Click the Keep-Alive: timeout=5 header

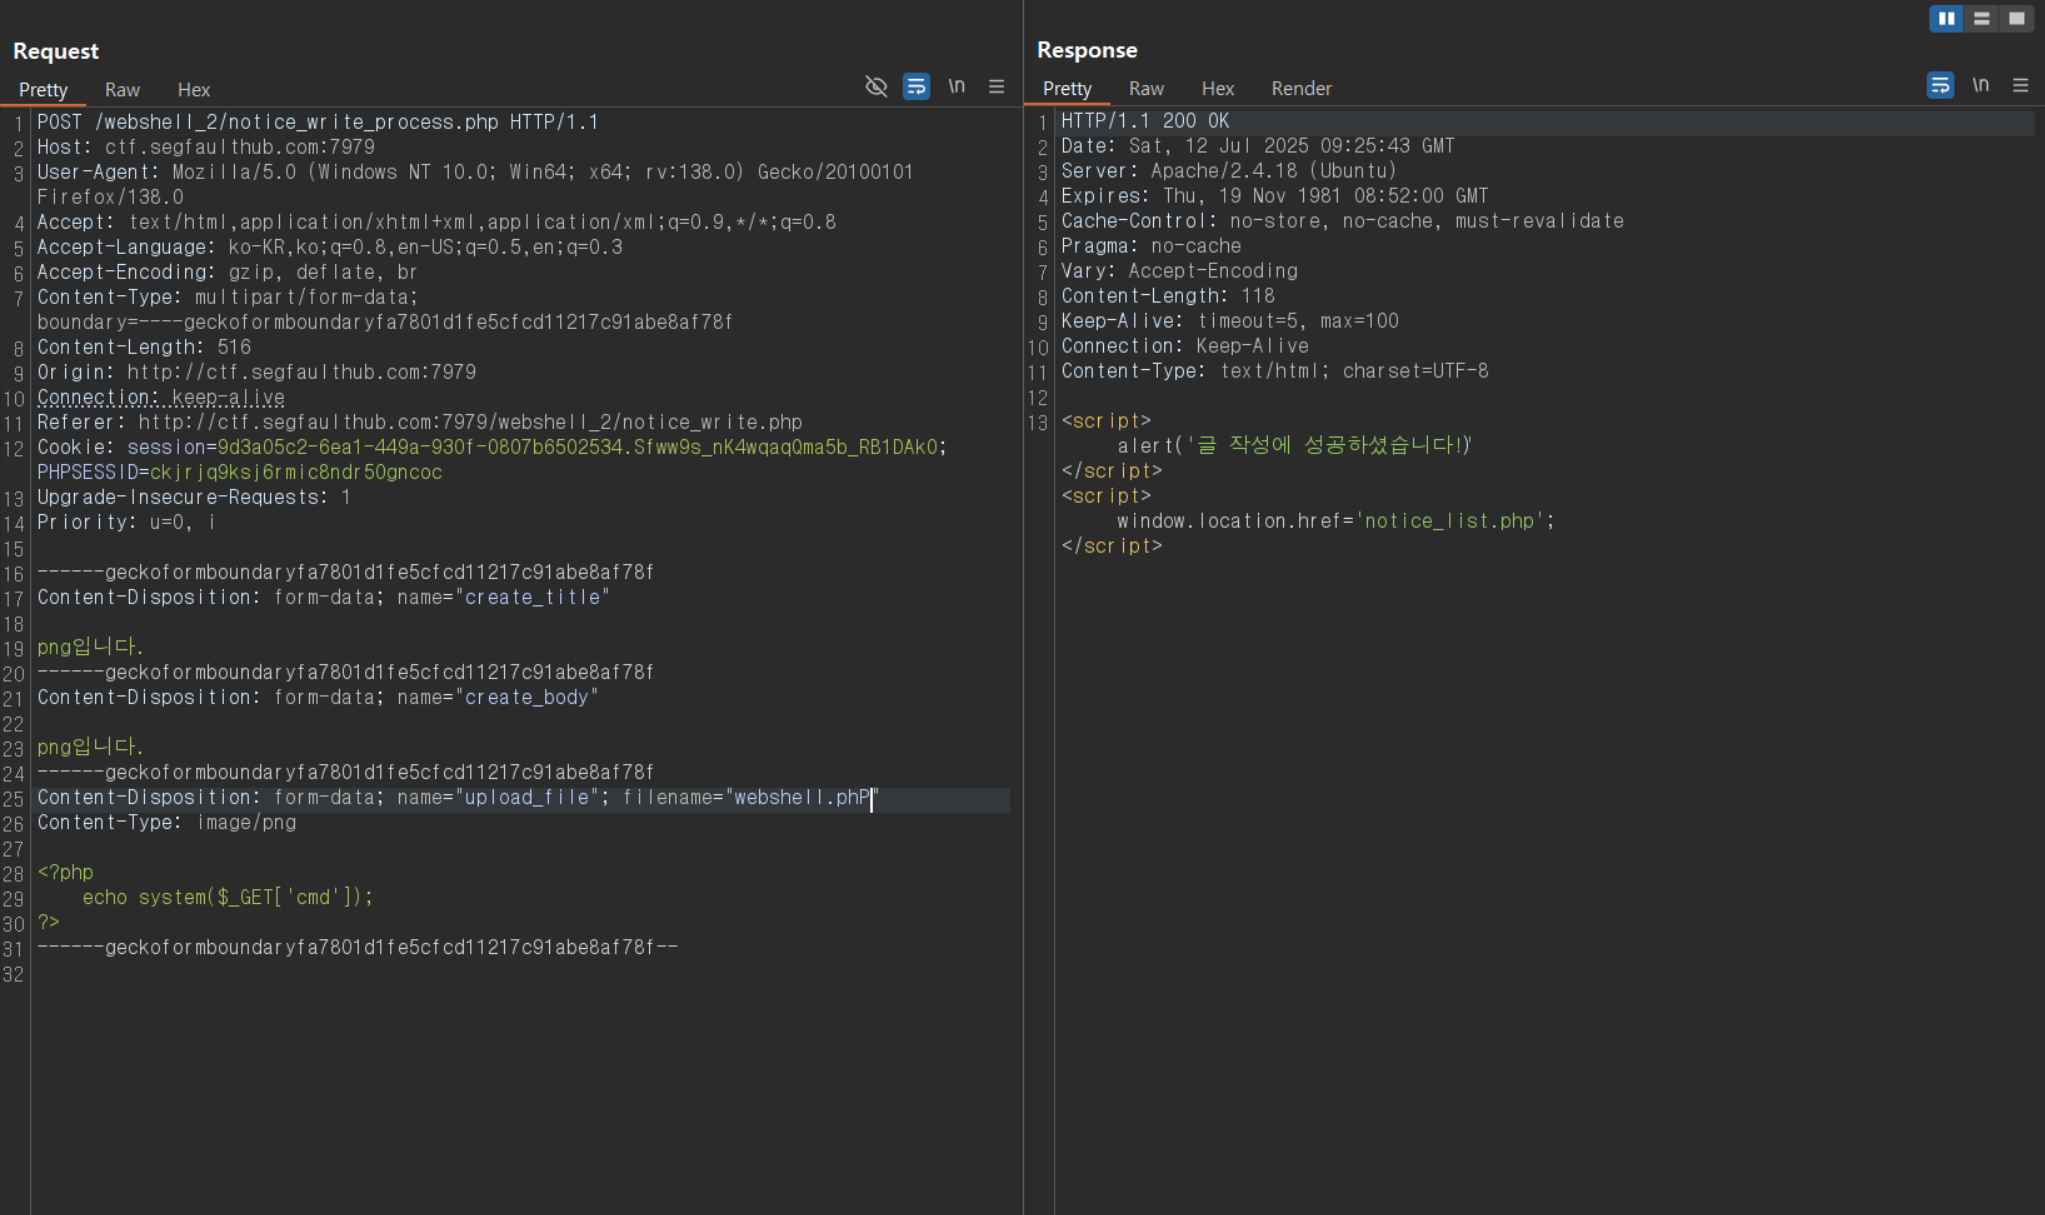[x=1230, y=321]
